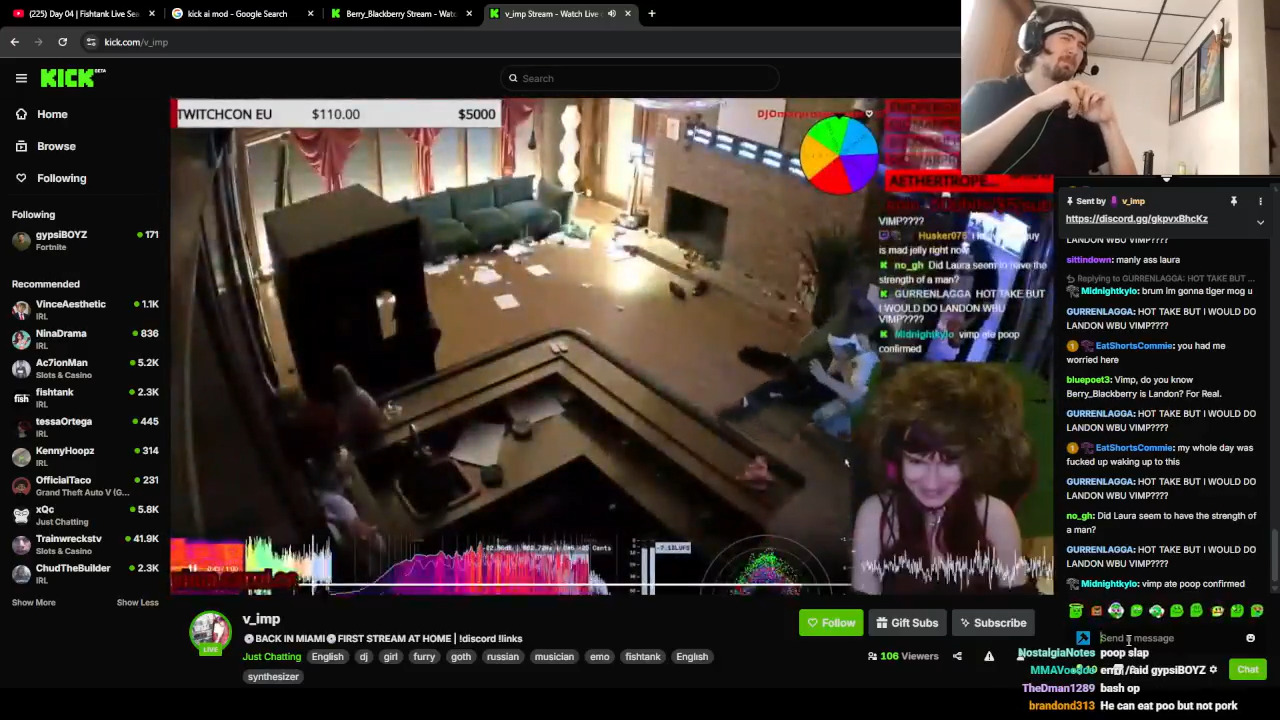Select the synthesizer tag
The height and width of the screenshot is (720, 1280).
pos(273,677)
